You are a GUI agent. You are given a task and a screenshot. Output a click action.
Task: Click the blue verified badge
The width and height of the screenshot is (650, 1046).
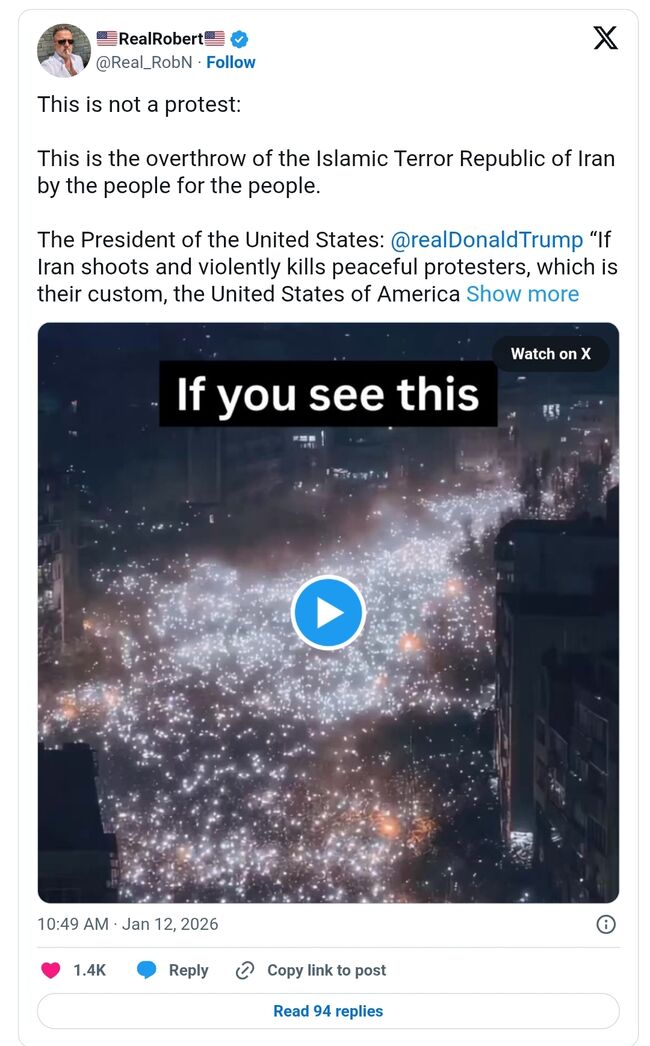[239, 39]
